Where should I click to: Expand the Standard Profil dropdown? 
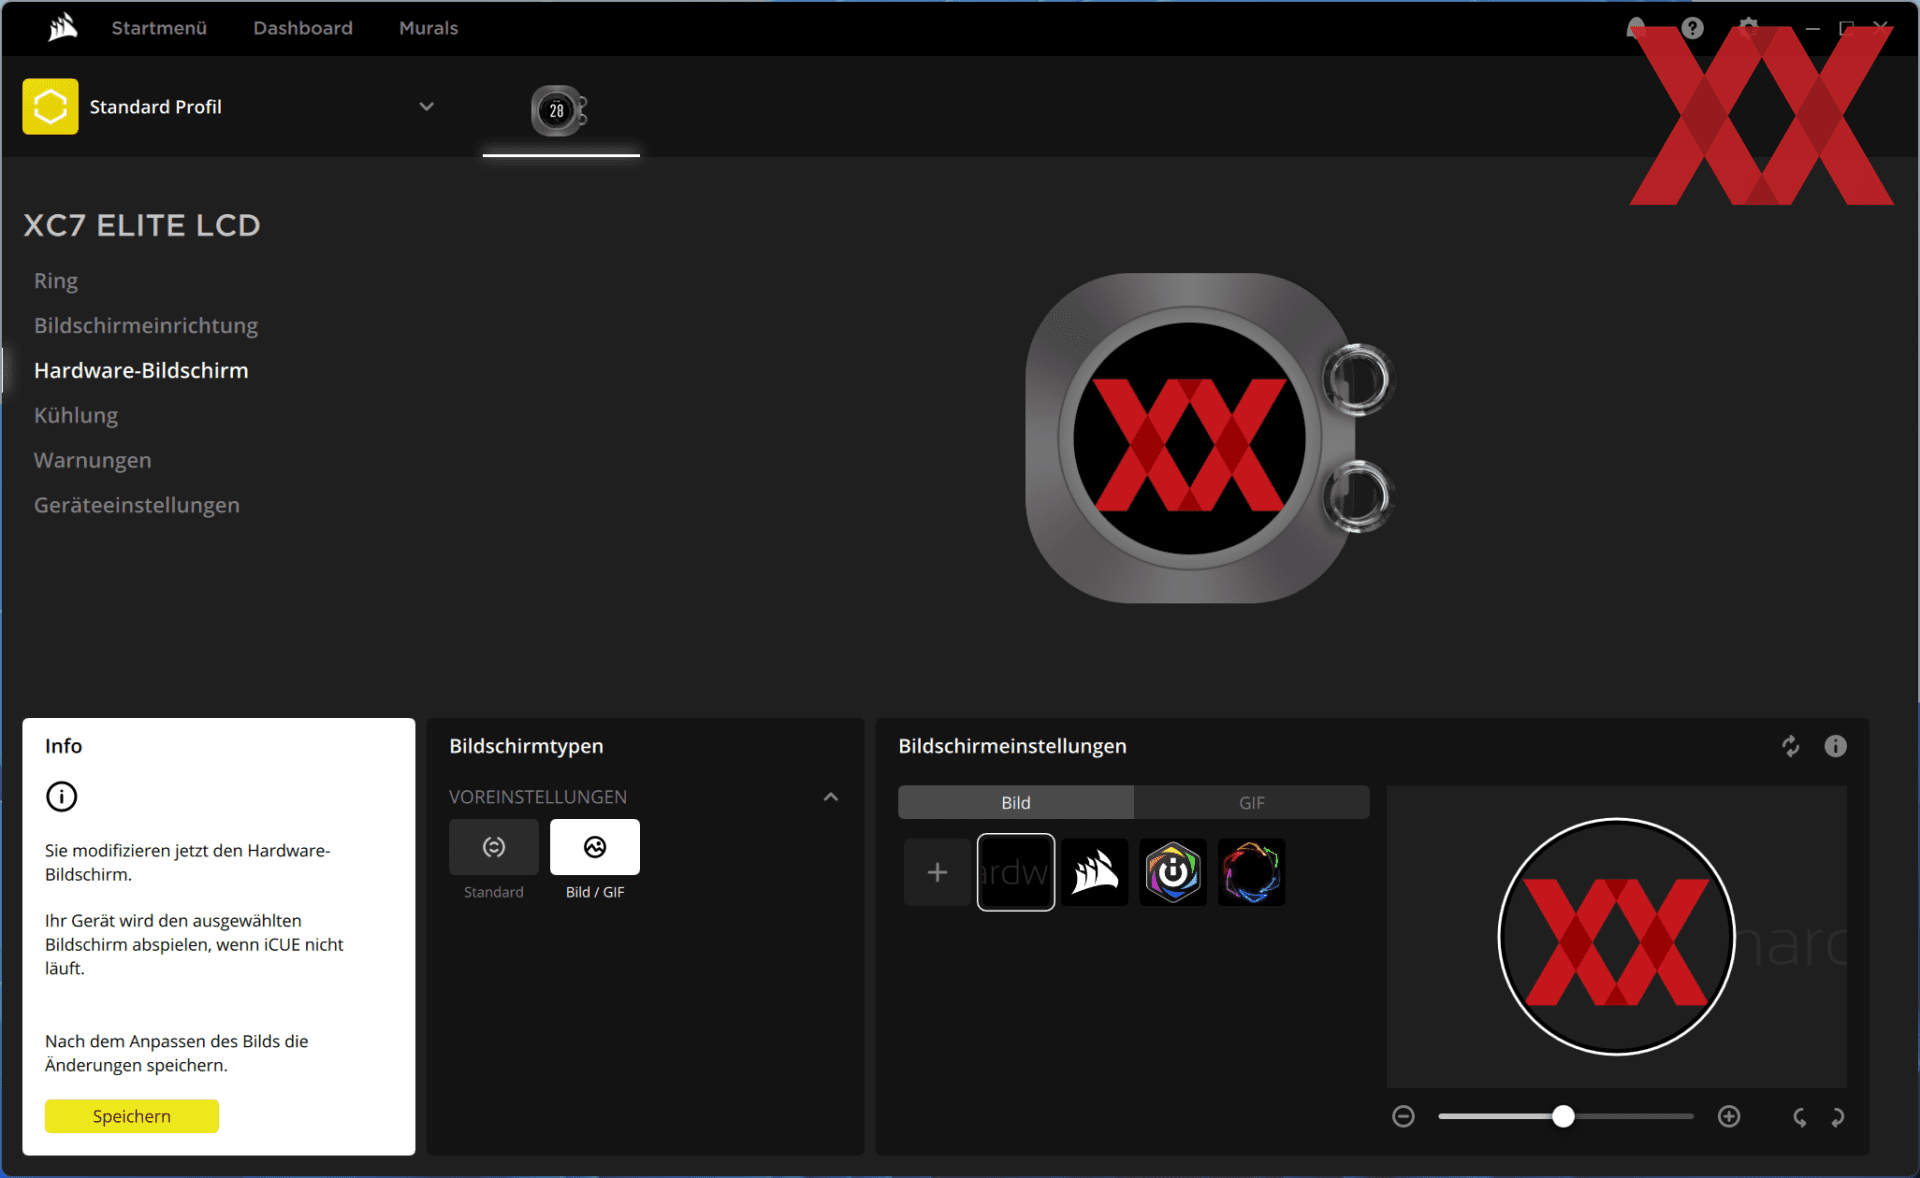pos(426,106)
